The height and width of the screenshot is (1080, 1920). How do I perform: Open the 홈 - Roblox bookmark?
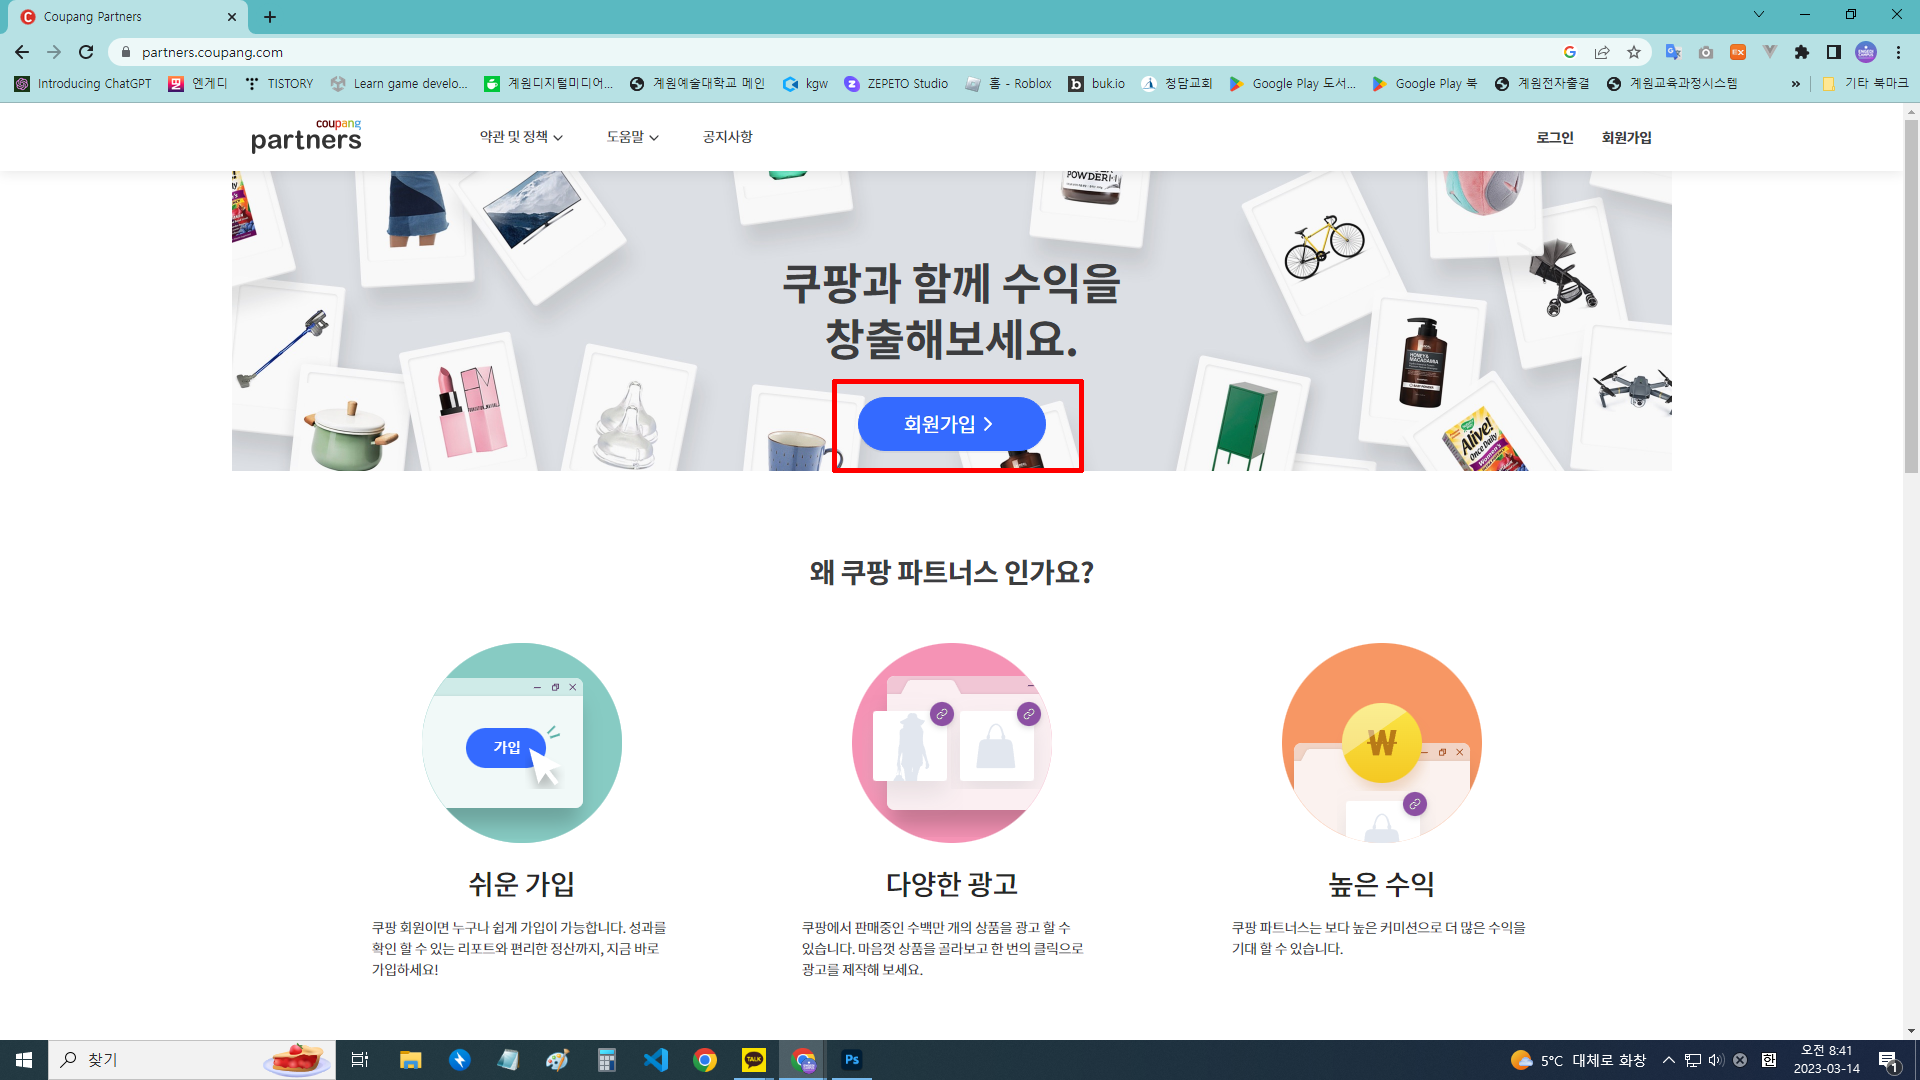click(x=1008, y=84)
